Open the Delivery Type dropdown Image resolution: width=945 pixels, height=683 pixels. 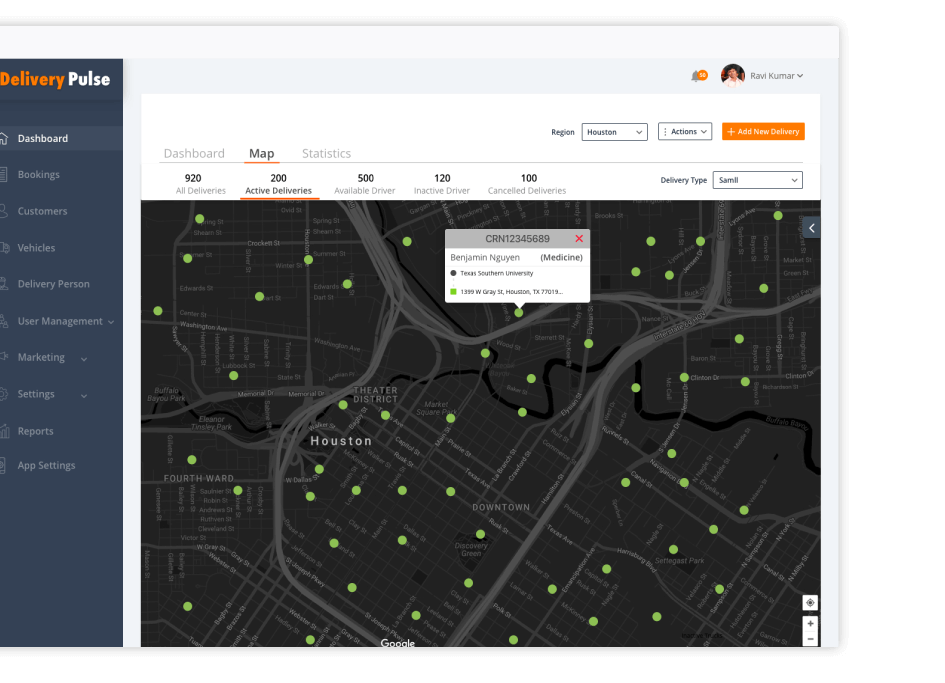758,180
